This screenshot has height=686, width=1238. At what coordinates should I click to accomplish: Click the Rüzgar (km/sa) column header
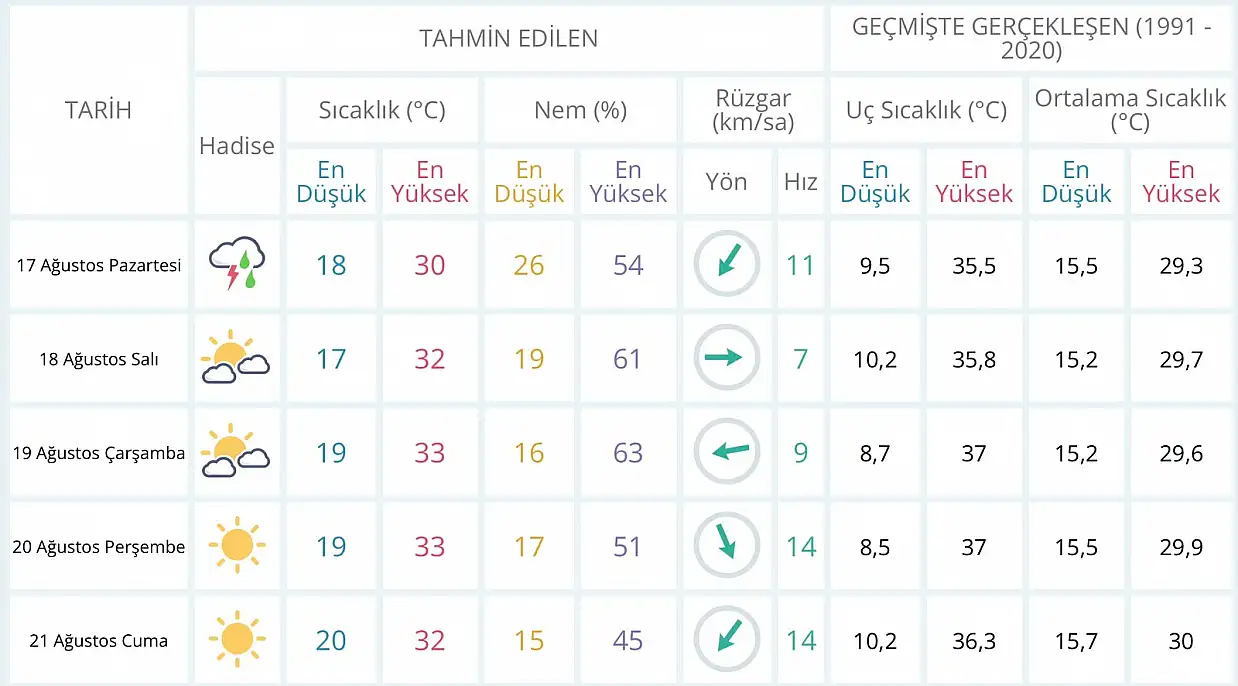753,110
